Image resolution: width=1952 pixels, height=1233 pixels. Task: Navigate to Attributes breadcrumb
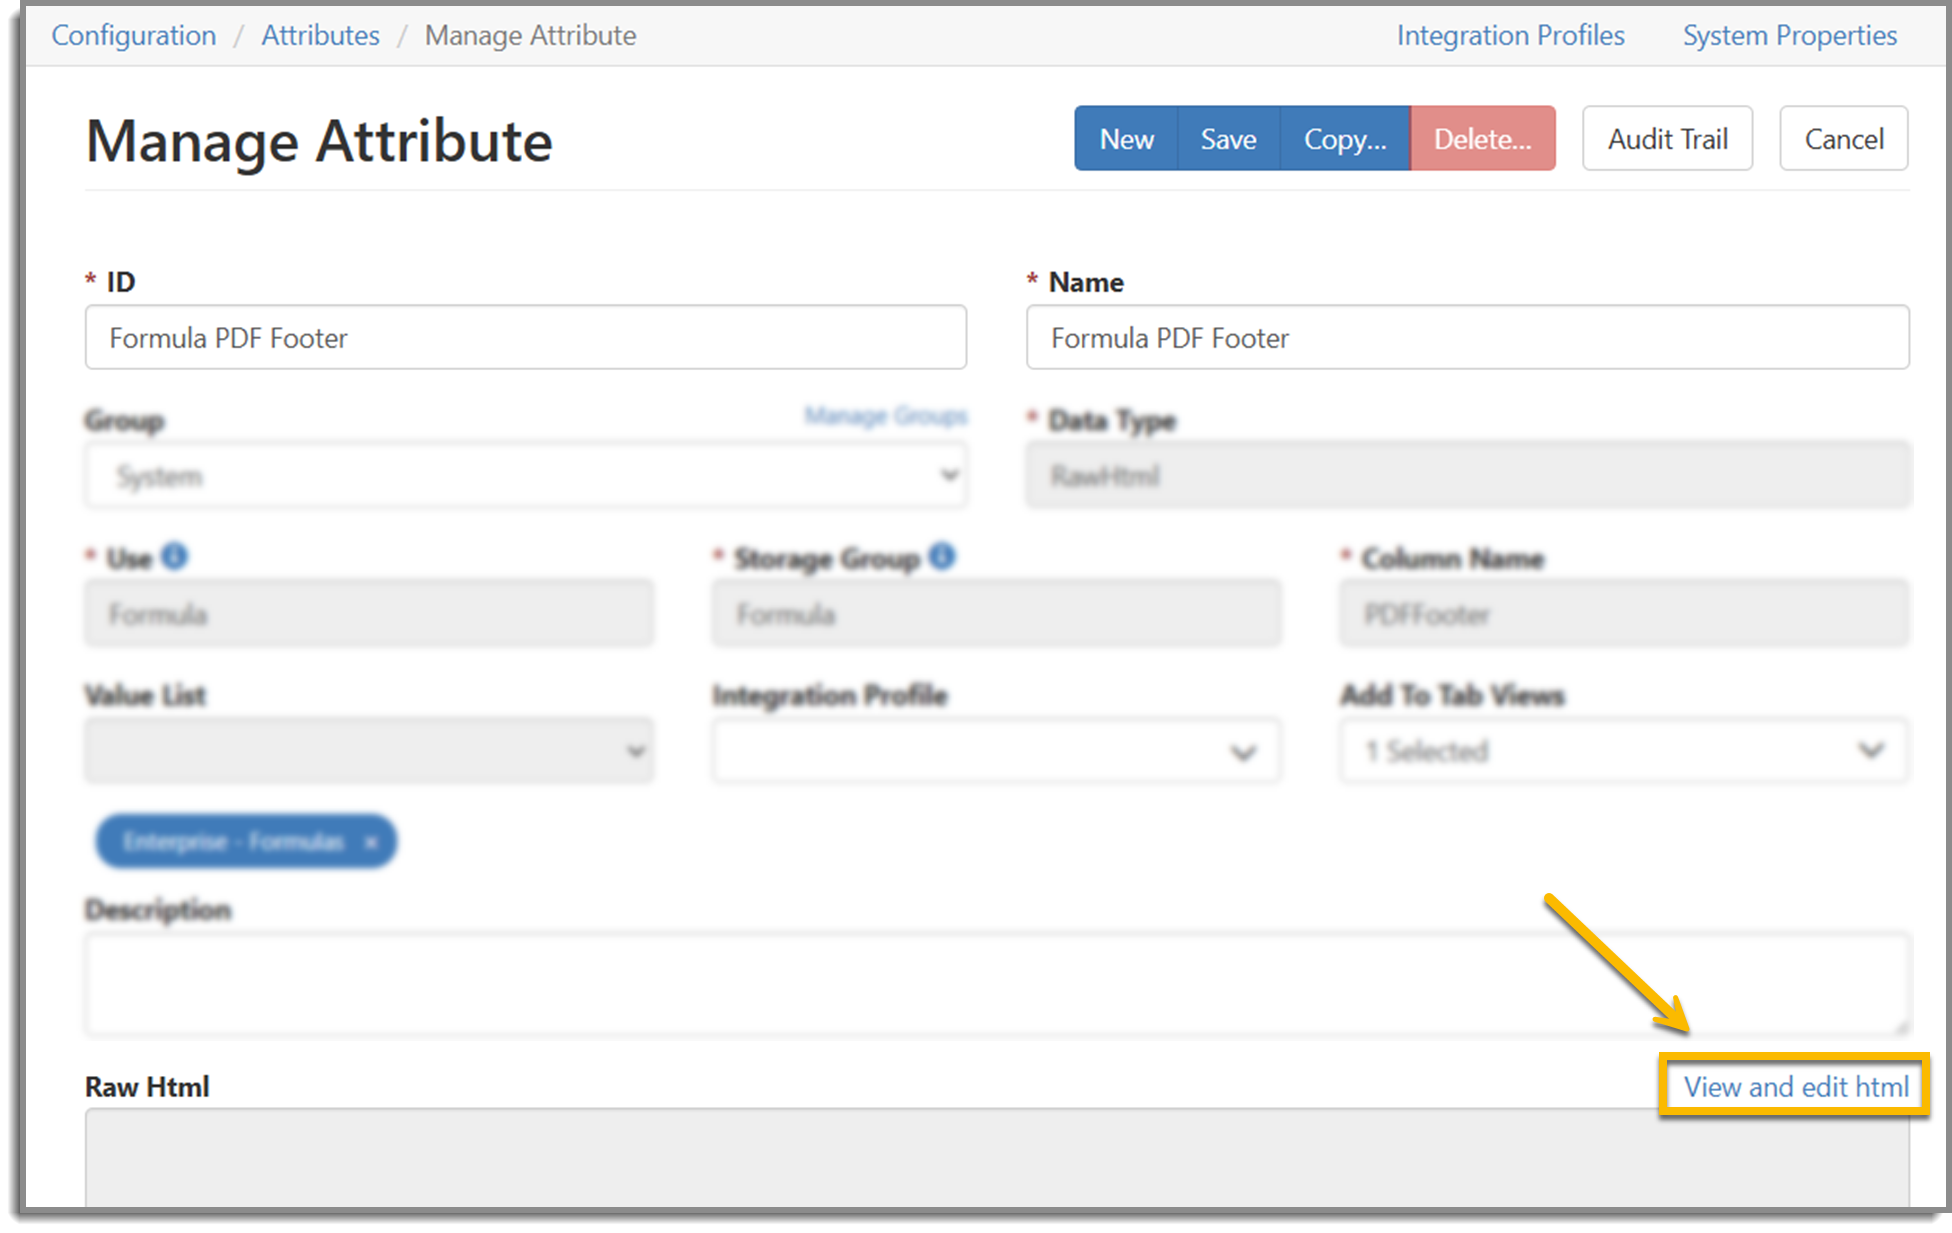pyautogui.click(x=320, y=35)
